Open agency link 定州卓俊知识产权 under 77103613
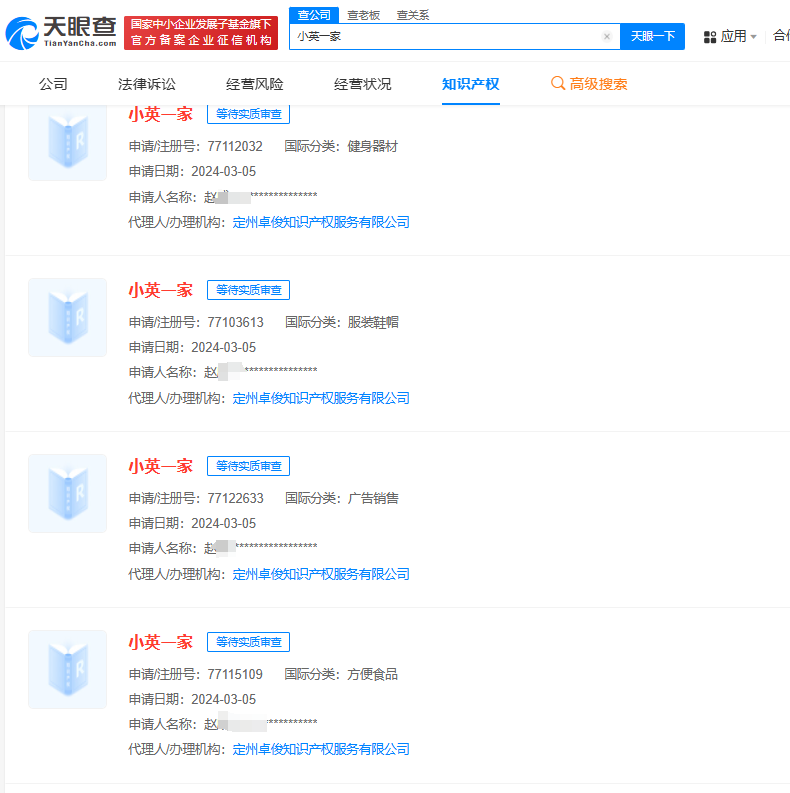Viewport: 790px width, 793px height. (321, 398)
